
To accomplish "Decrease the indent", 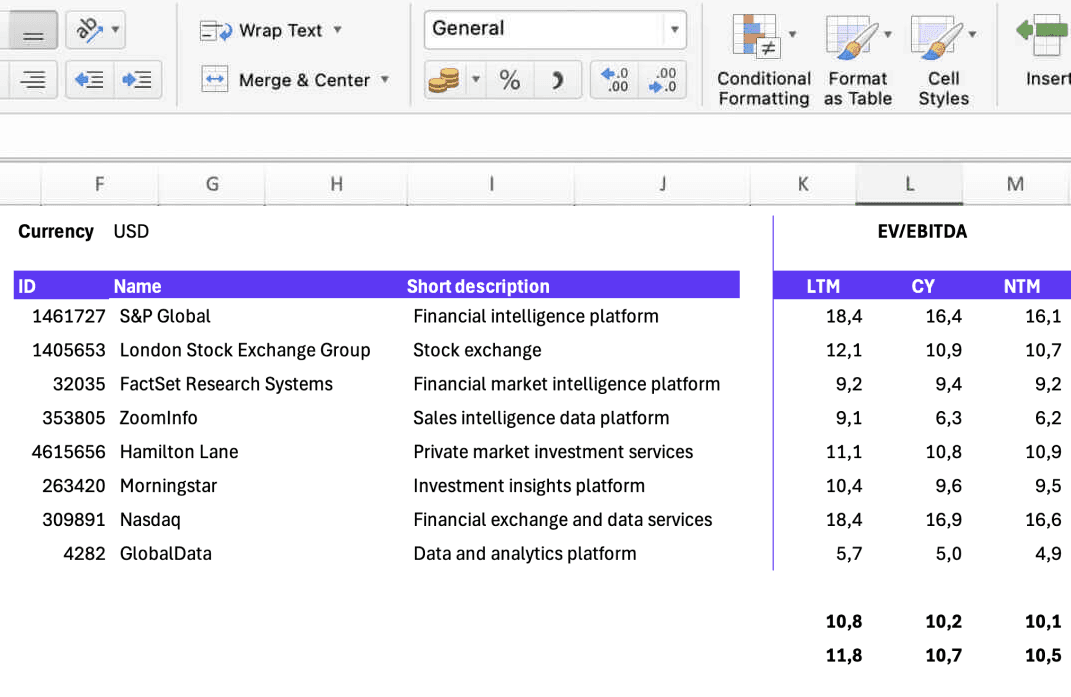I will point(89,79).
